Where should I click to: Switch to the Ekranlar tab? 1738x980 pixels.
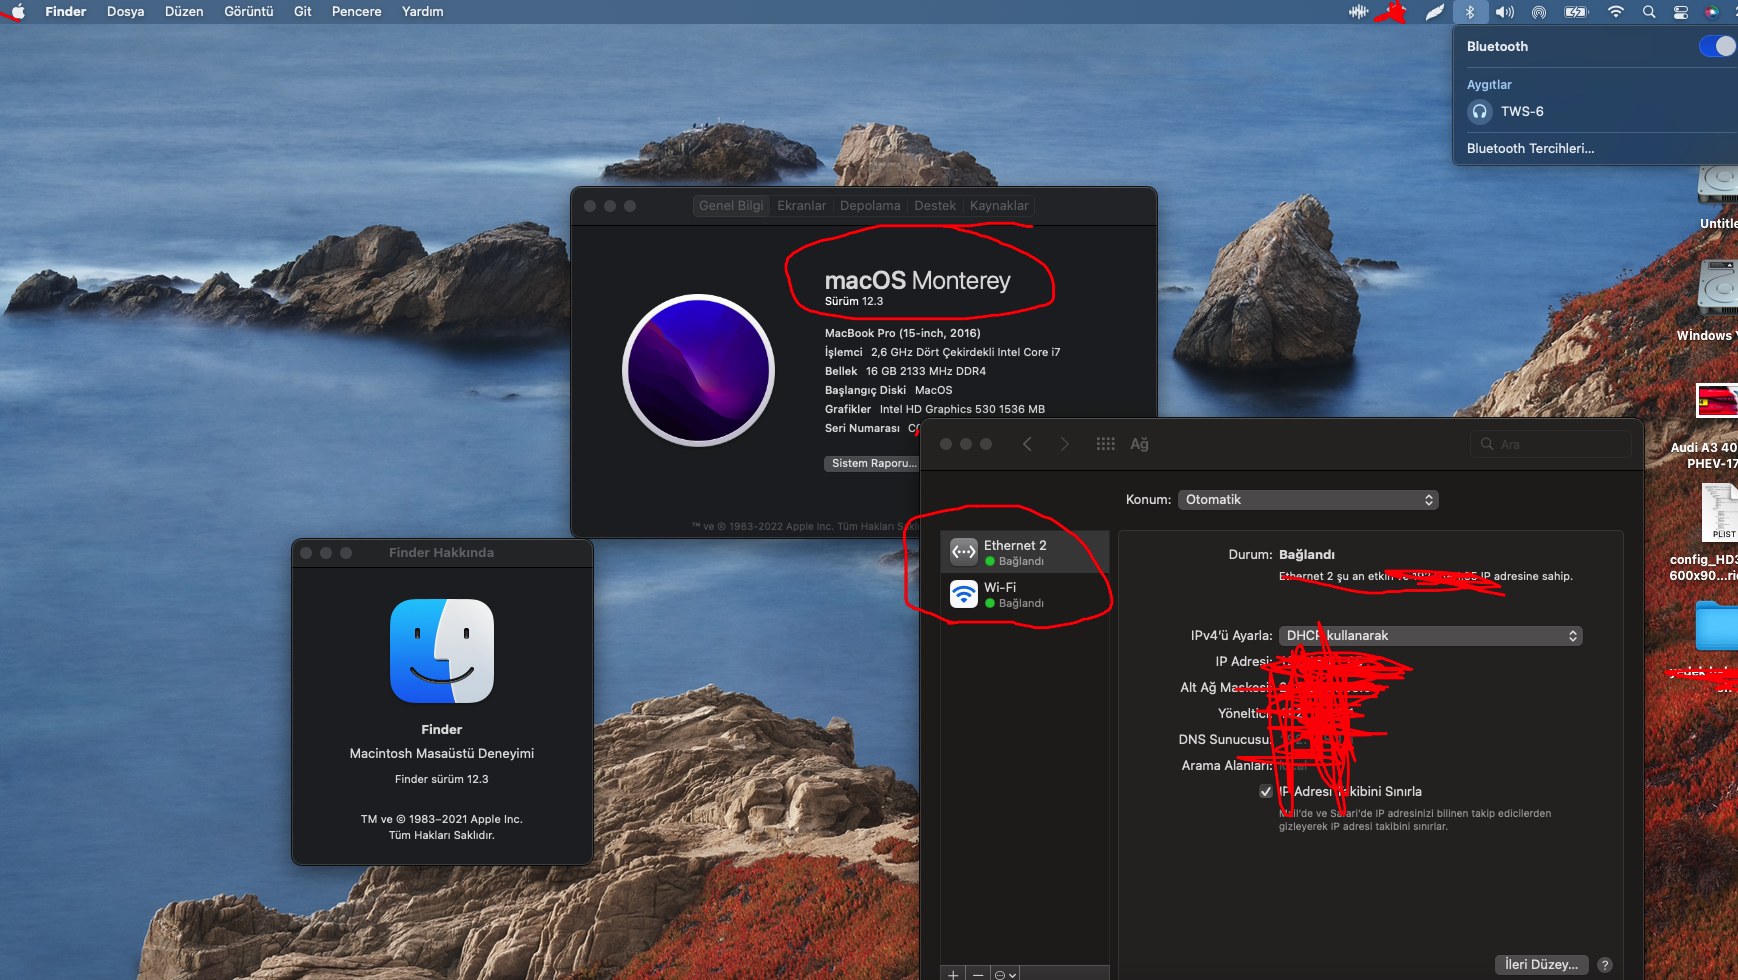(802, 206)
